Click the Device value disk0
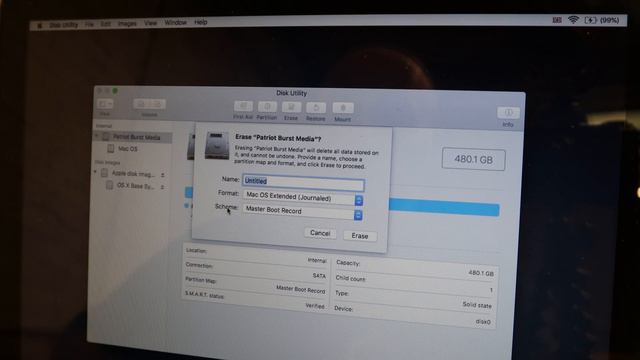Viewport: 640px width, 360px height. pyautogui.click(x=483, y=322)
